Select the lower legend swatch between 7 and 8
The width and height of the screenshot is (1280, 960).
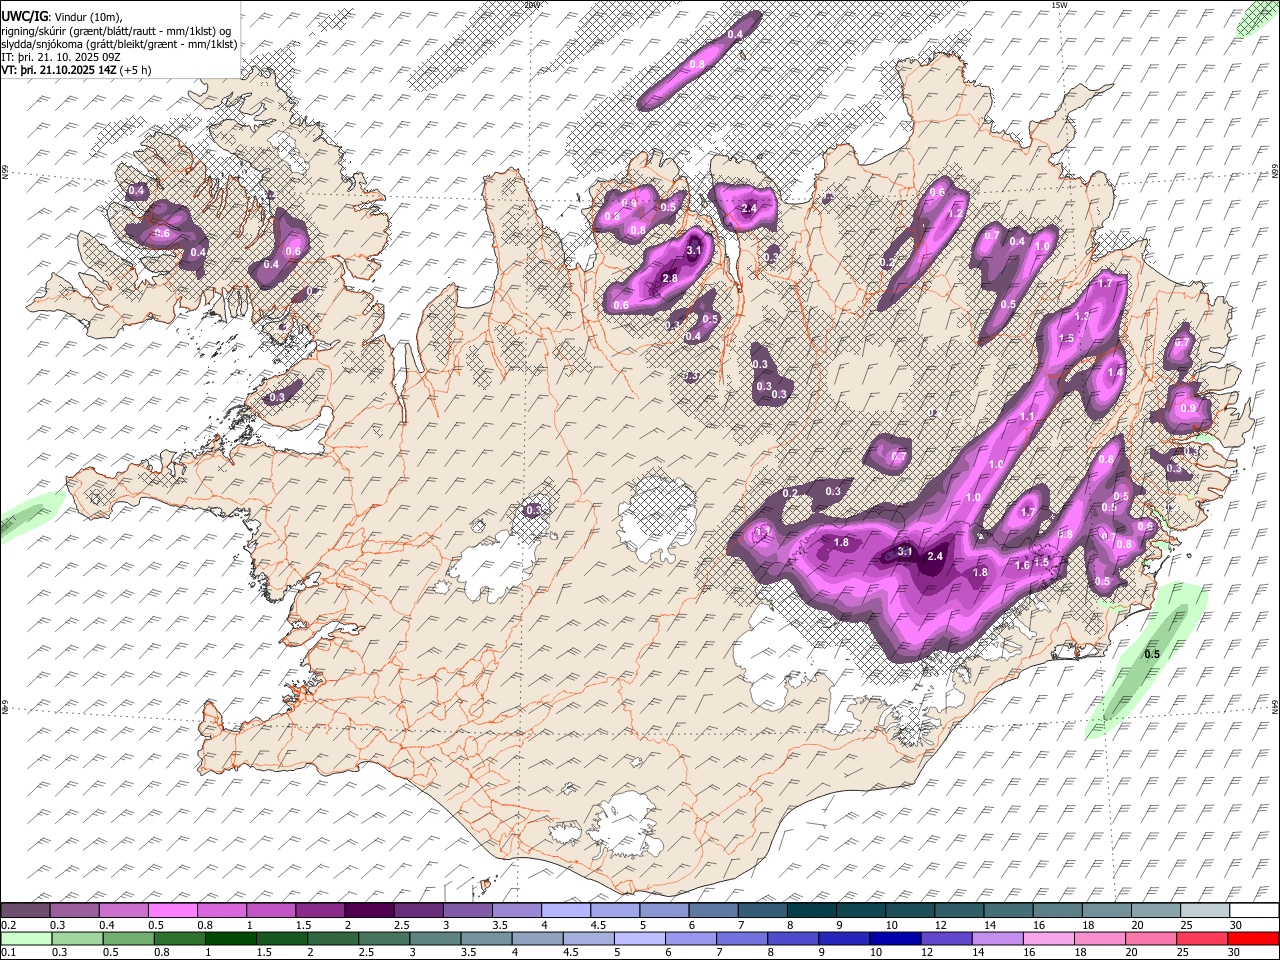[742, 938]
